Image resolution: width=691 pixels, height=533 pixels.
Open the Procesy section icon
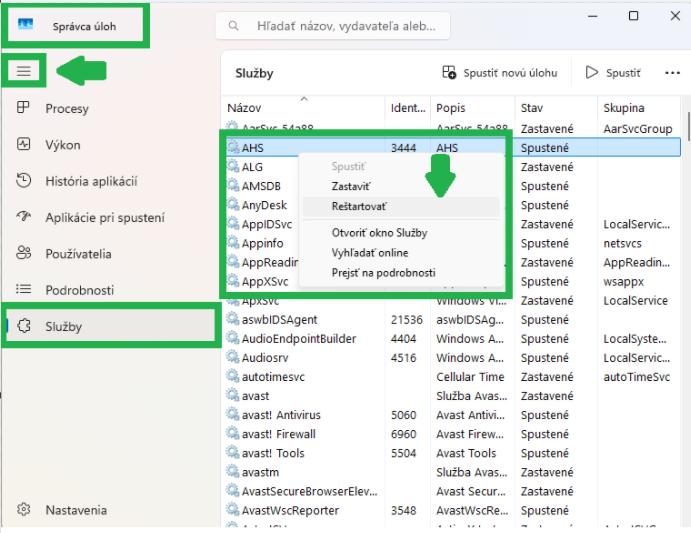coord(24,108)
